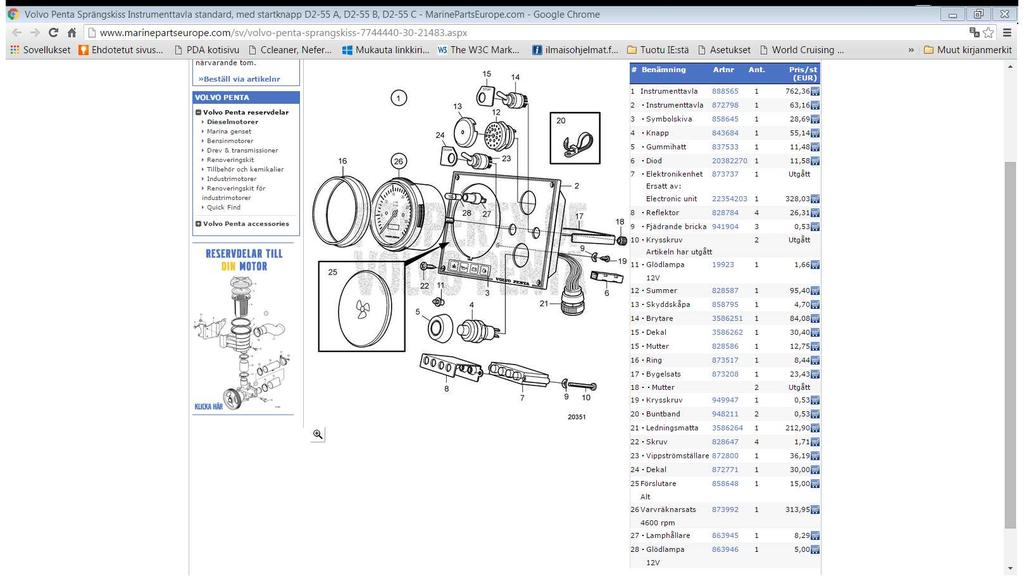Add Bygelsats 873208 to cart
Screen dimensions: 1024x581
coord(815,375)
